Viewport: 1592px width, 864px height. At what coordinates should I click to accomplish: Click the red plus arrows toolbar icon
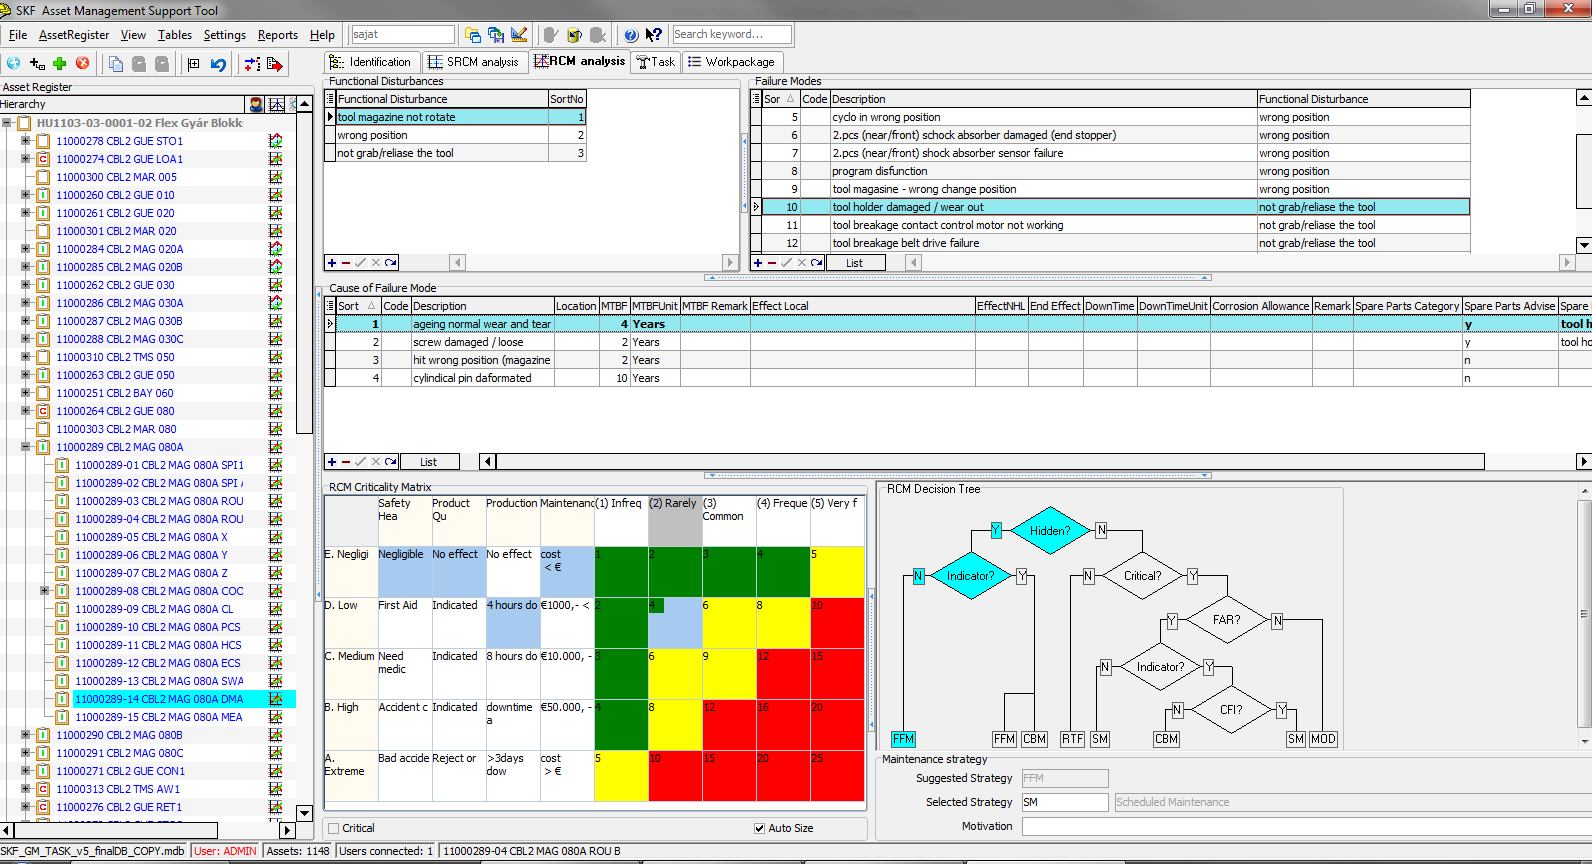tap(252, 64)
